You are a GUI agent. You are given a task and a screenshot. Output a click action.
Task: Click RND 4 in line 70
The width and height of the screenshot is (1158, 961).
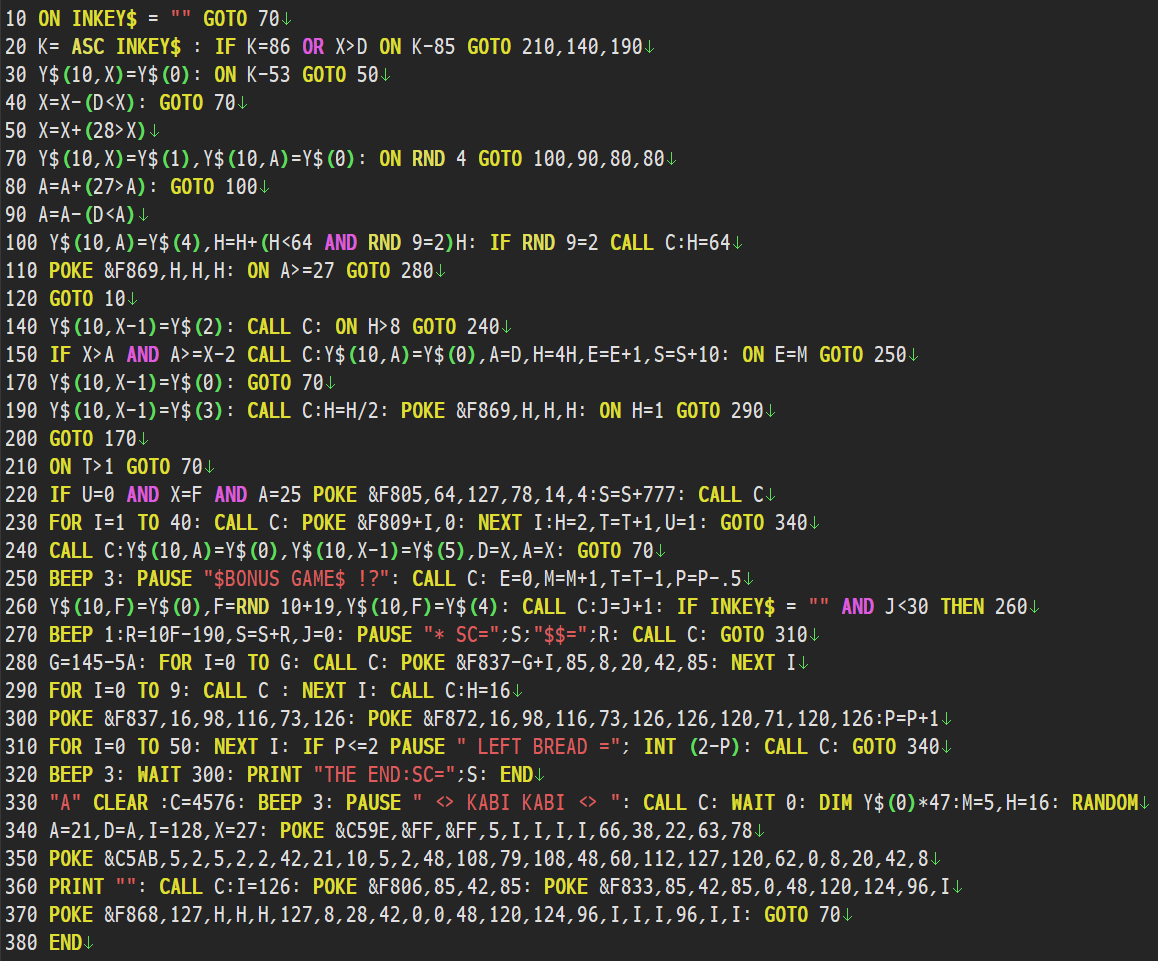pyautogui.click(x=439, y=159)
